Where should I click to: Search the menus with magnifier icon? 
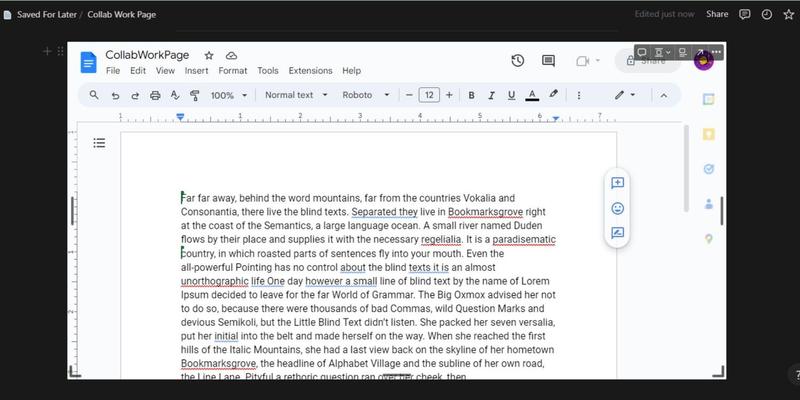coord(94,95)
